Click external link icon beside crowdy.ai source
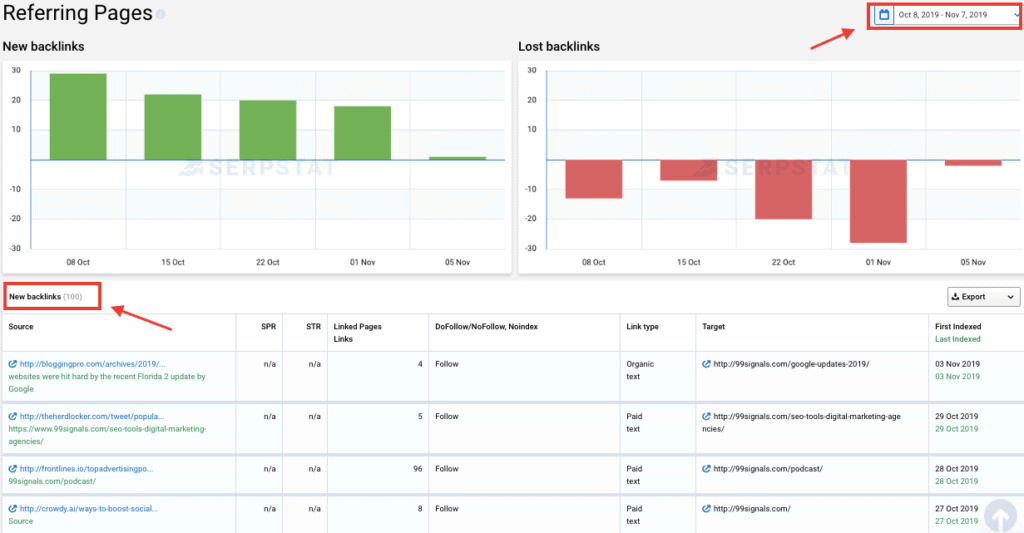Image resolution: width=1024 pixels, height=533 pixels. [13, 508]
